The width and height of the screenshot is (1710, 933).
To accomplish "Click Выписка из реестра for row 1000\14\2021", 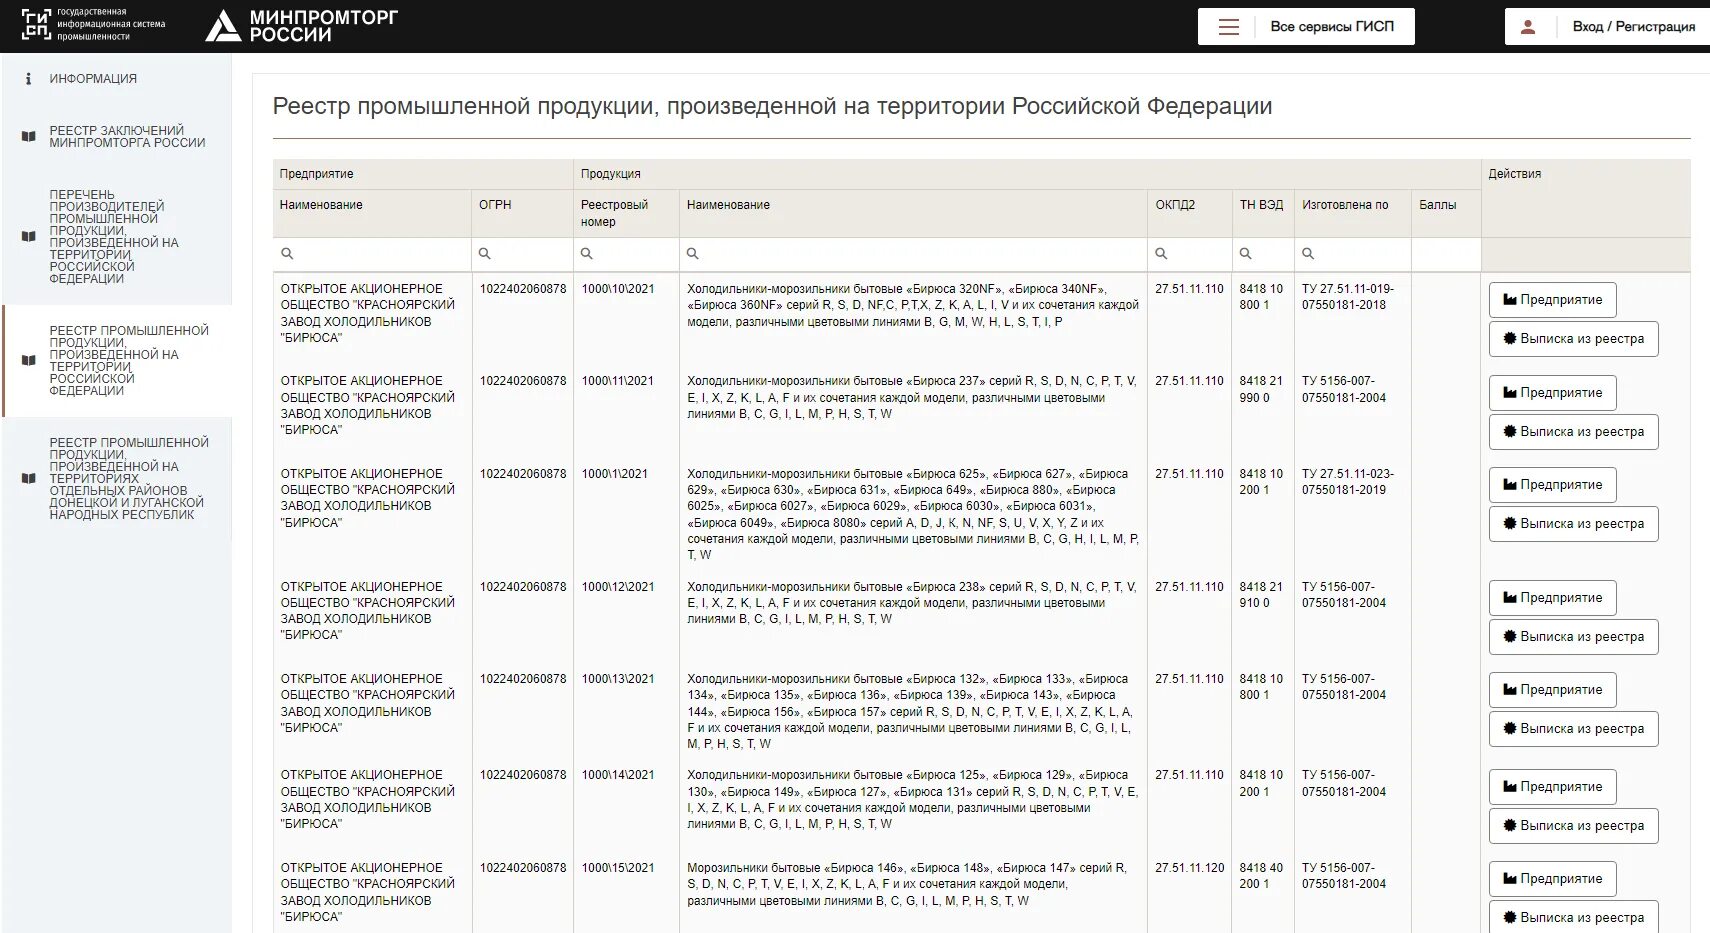I will (x=1573, y=826).
